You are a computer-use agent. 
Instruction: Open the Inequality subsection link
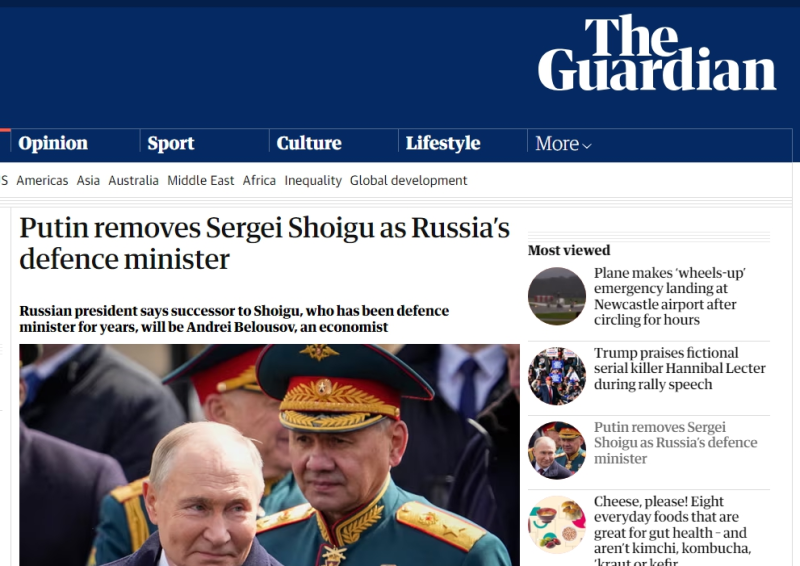pos(313,180)
